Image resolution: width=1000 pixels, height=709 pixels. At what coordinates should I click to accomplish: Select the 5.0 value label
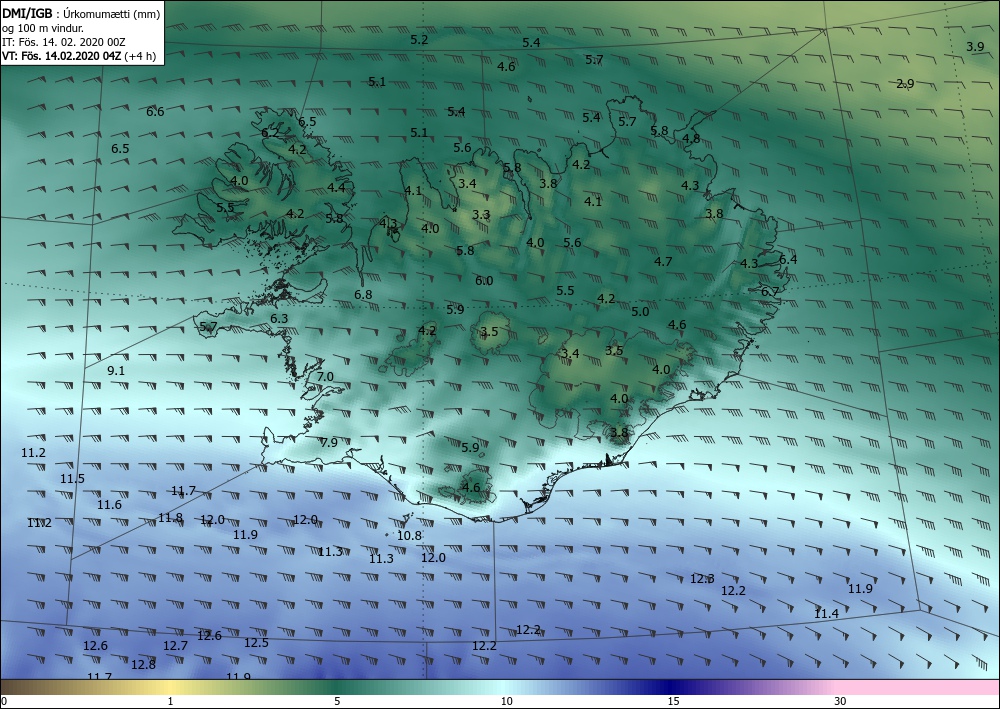[640, 312]
